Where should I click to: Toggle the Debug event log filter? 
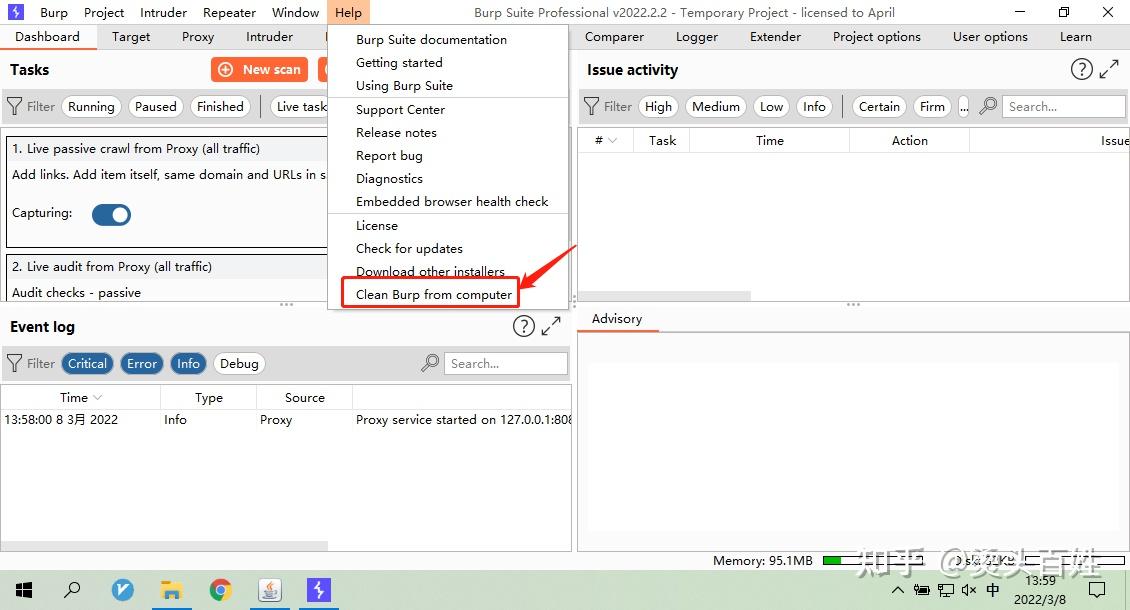coord(239,363)
